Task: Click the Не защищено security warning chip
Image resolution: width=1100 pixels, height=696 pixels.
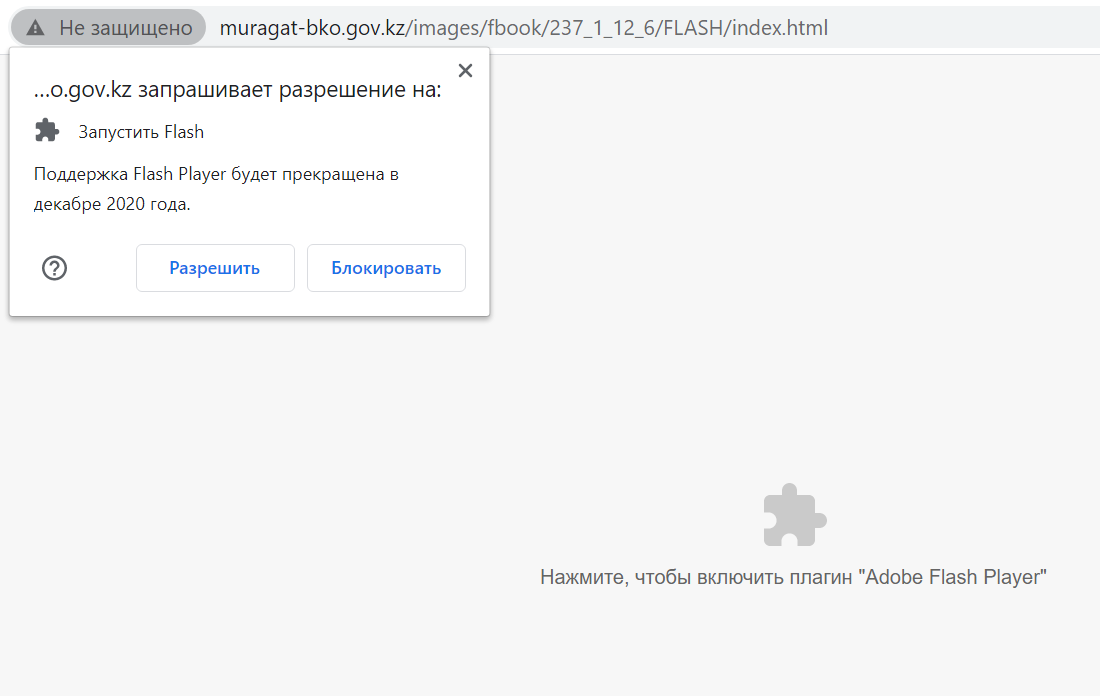Action: click(x=108, y=27)
